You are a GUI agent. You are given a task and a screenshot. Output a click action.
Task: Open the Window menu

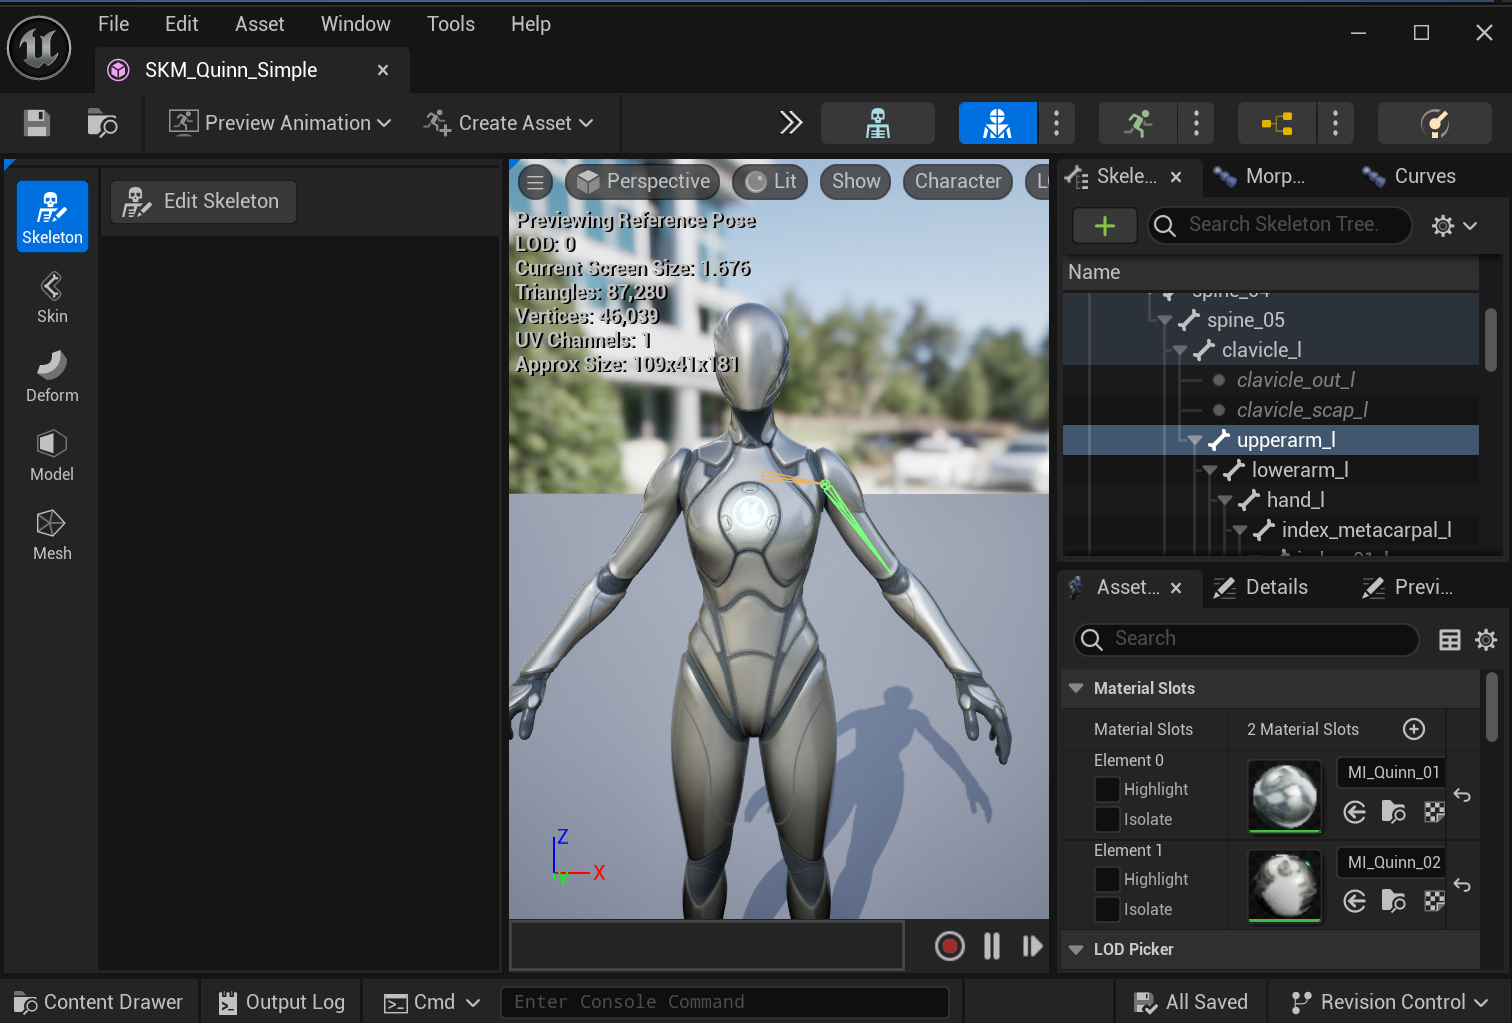pos(355,24)
